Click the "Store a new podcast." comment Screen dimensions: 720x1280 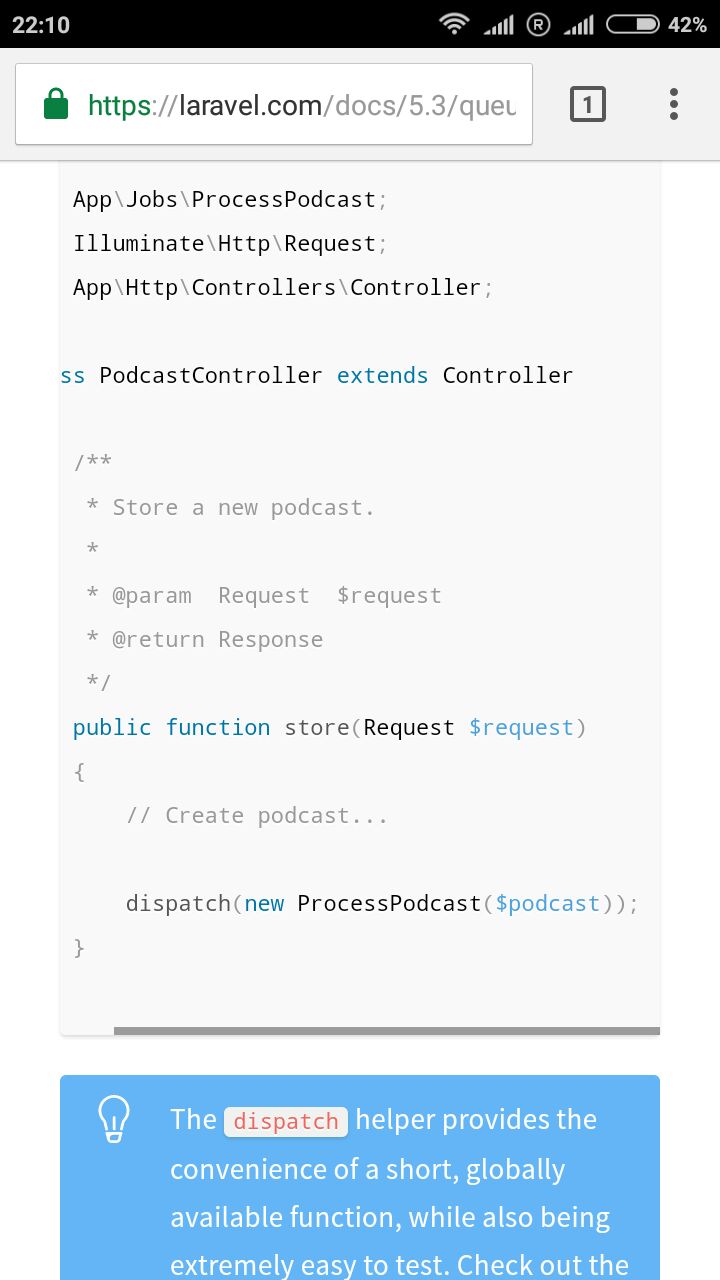(x=243, y=508)
